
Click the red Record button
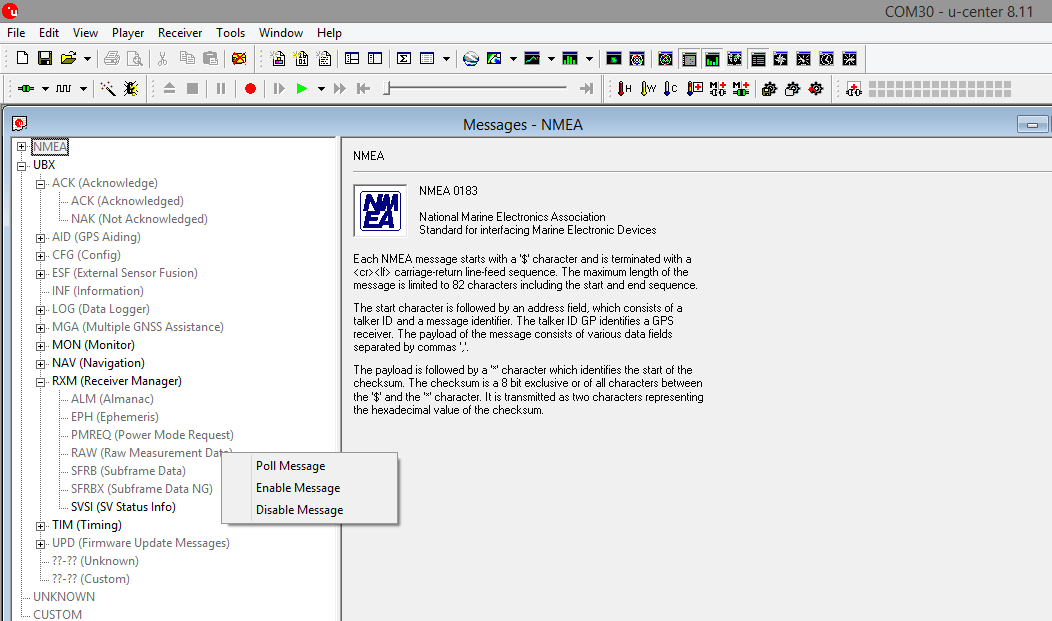click(x=250, y=89)
